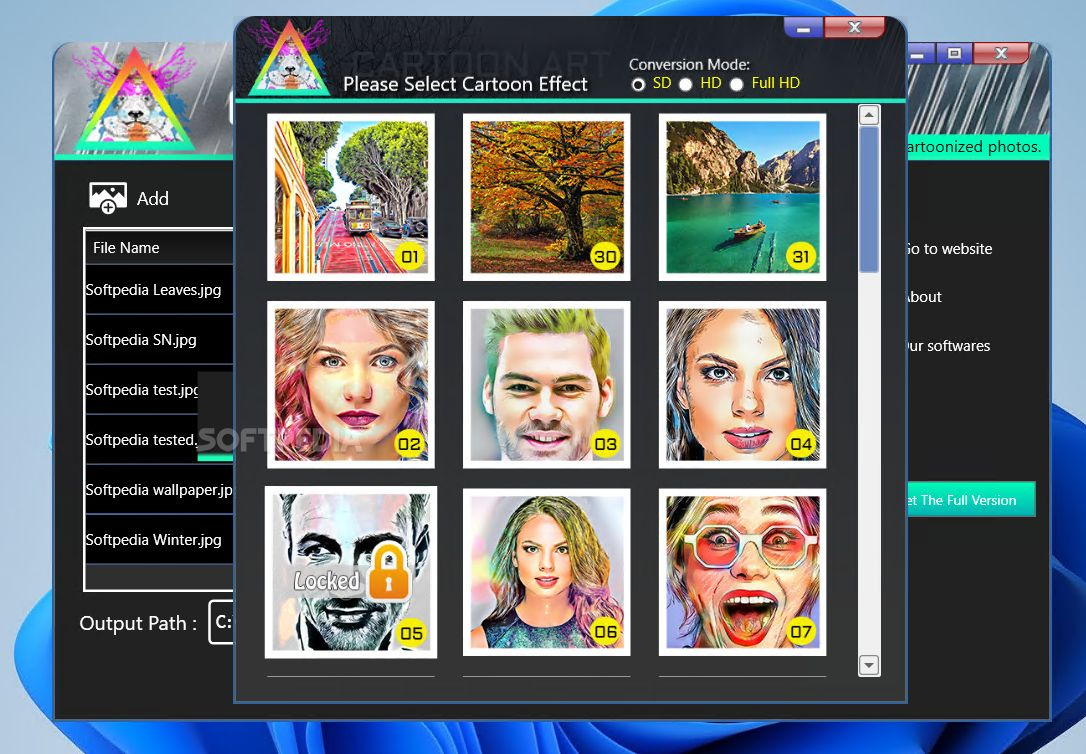The height and width of the screenshot is (754, 1086).
Task: Click the effect list scroll down arrow
Action: 869,665
